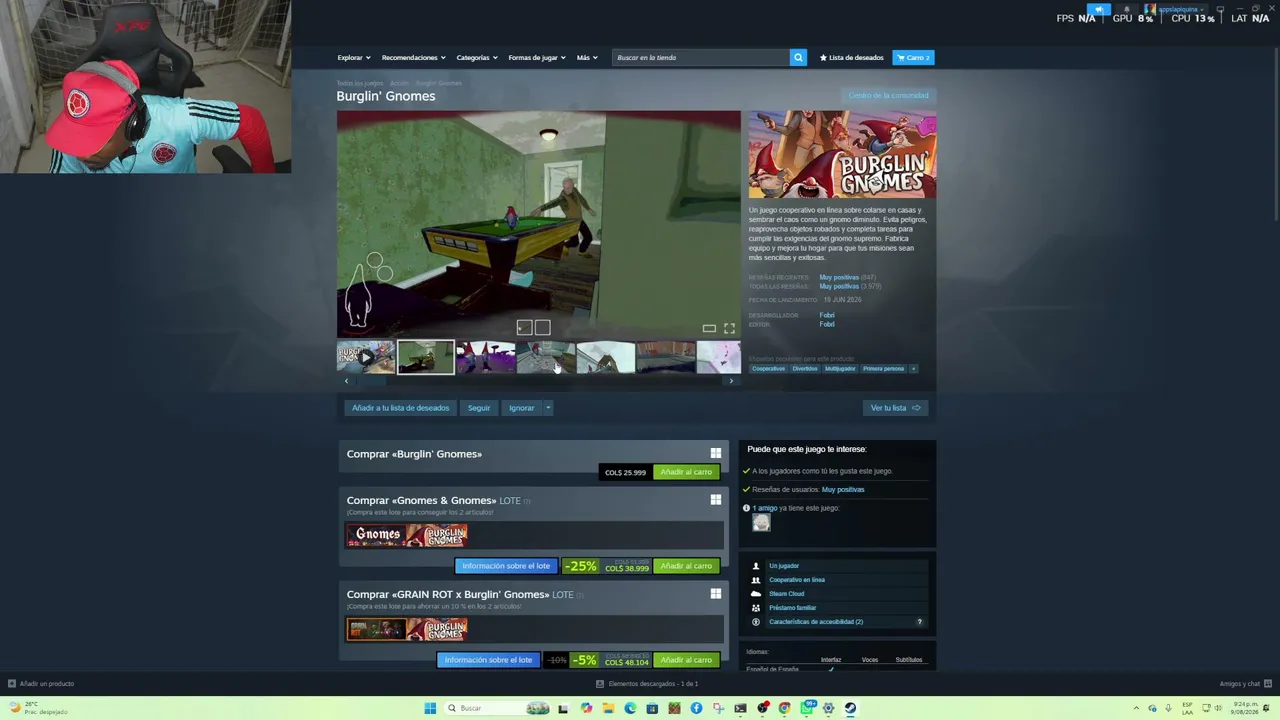This screenshot has height=720, width=1280.
Task: Click Añadir a tu lista de deseados
Action: coord(400,408)
